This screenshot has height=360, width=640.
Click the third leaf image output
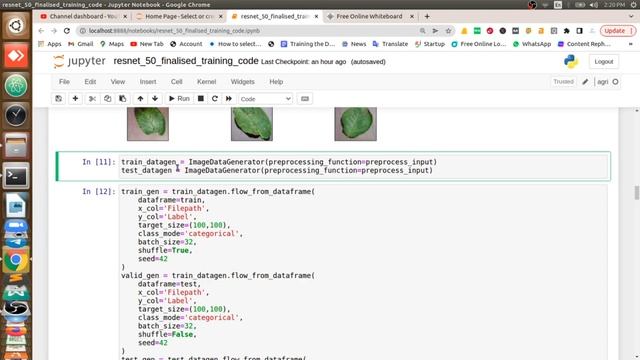[356, 124]
